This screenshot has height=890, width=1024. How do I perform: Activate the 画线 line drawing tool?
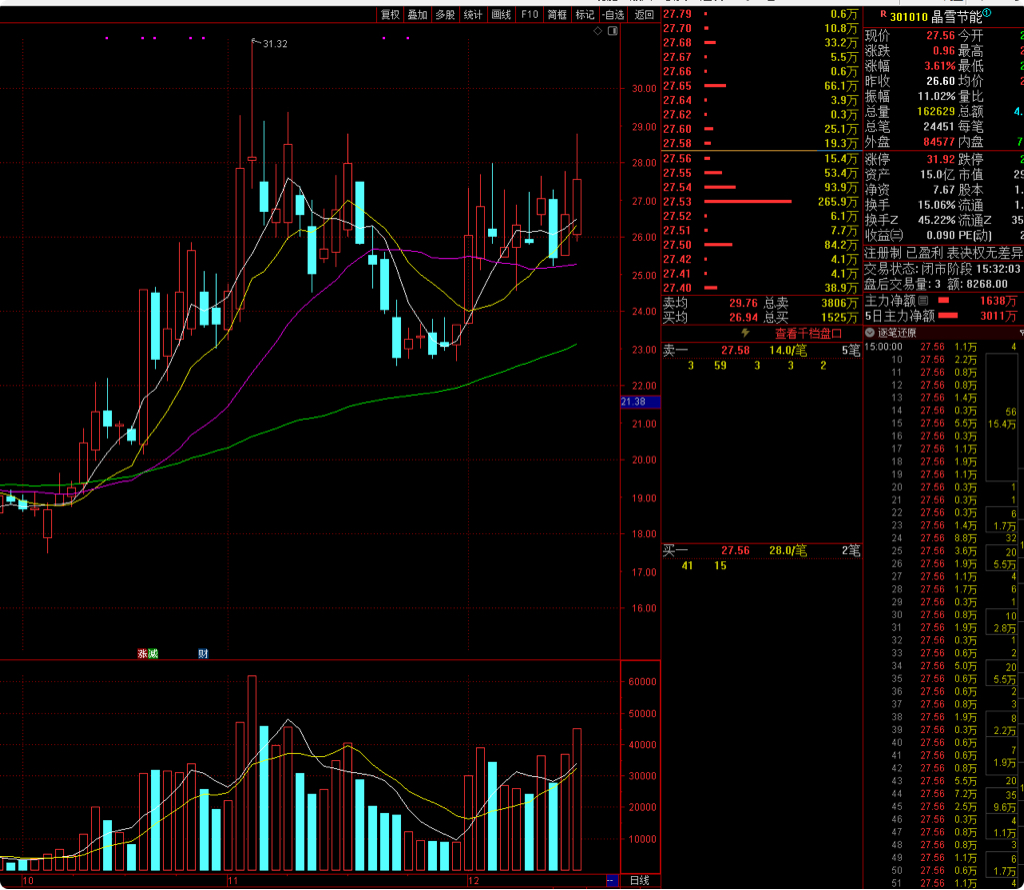(x=501, y=14)
